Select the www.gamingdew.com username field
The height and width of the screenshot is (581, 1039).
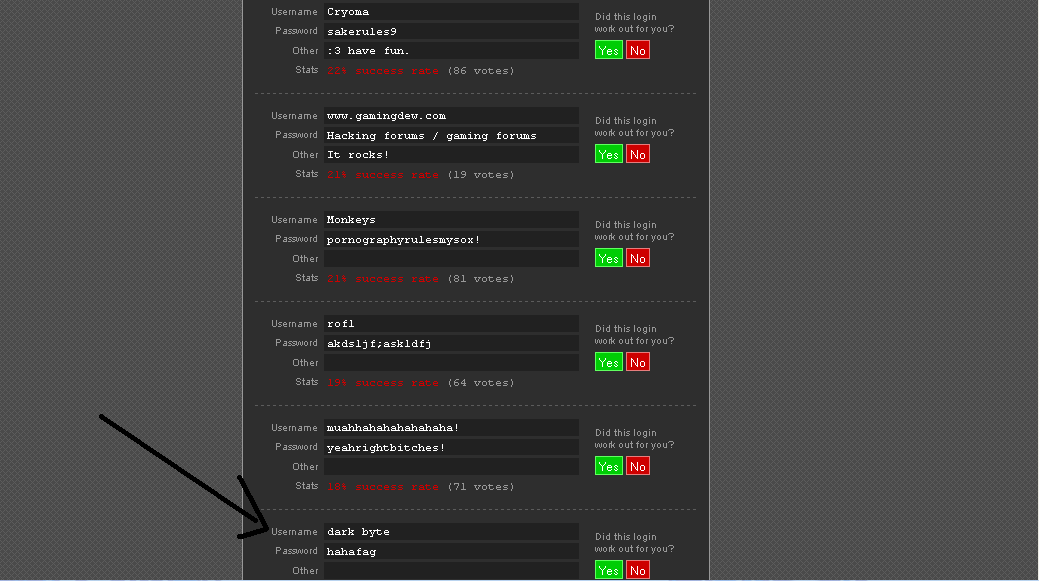pos(451,116)
